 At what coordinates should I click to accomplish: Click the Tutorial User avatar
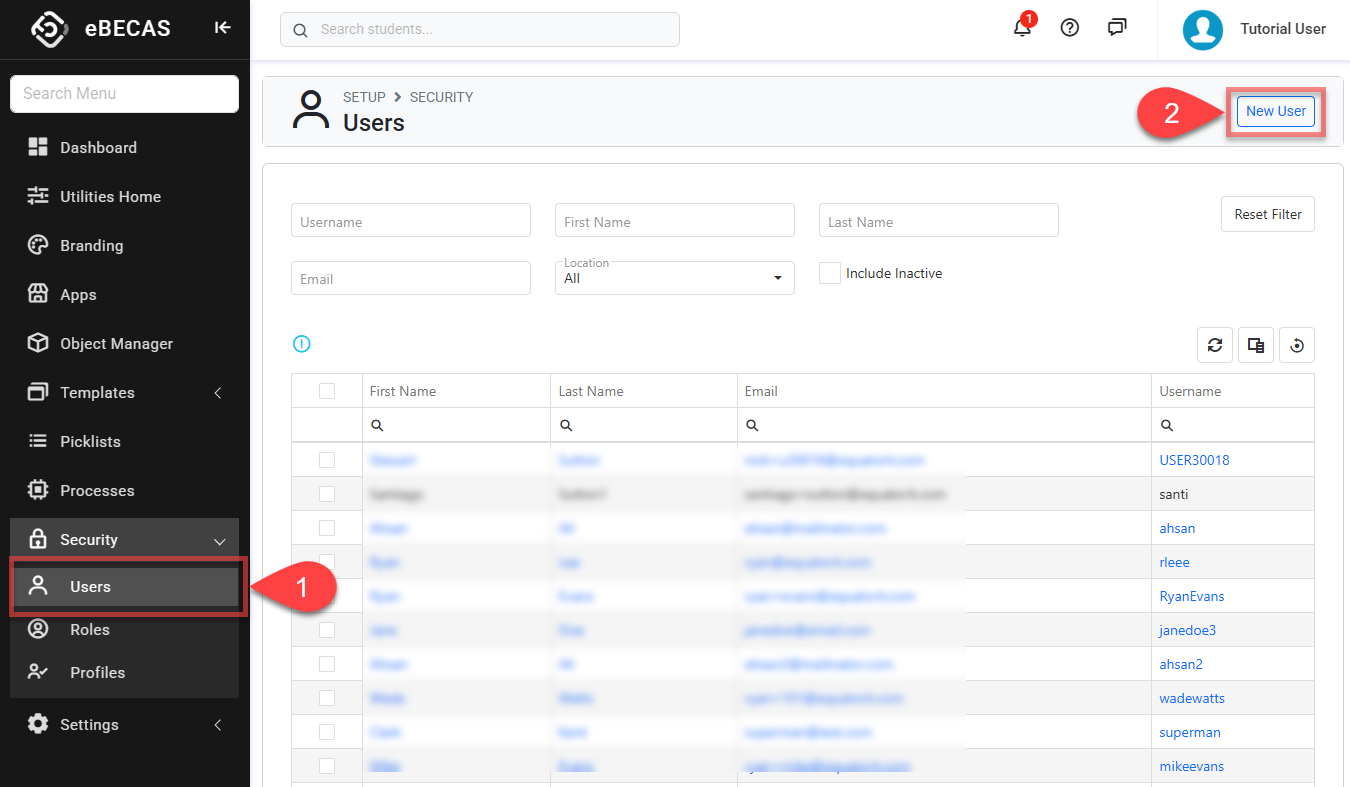[1202, 29]
